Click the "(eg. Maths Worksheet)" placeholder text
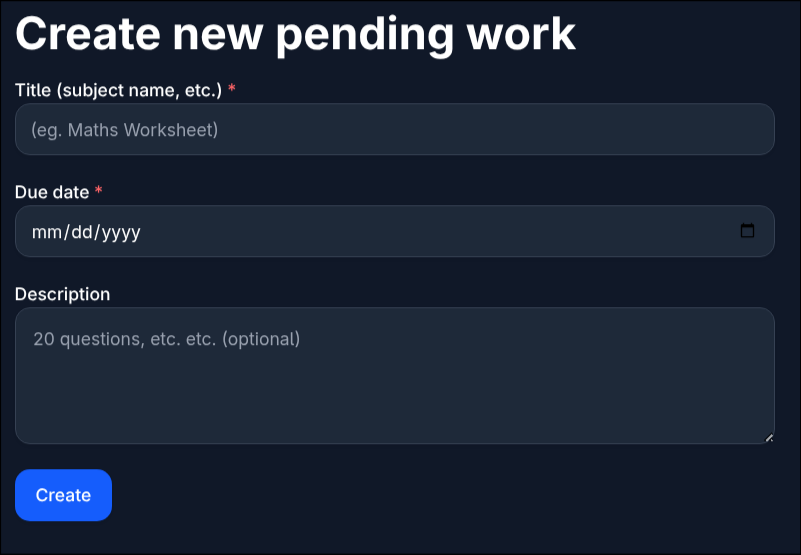801x555 pixels. coord(125,130)
